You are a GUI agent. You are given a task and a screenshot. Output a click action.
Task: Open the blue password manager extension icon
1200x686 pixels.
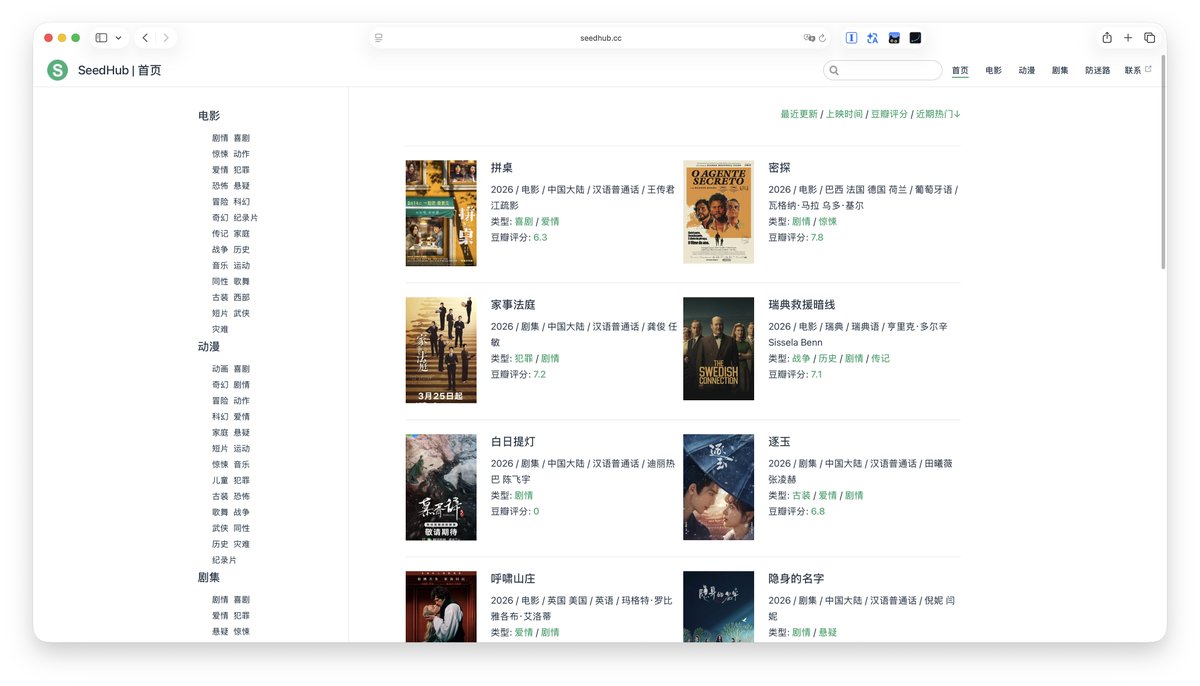point(851,38)
